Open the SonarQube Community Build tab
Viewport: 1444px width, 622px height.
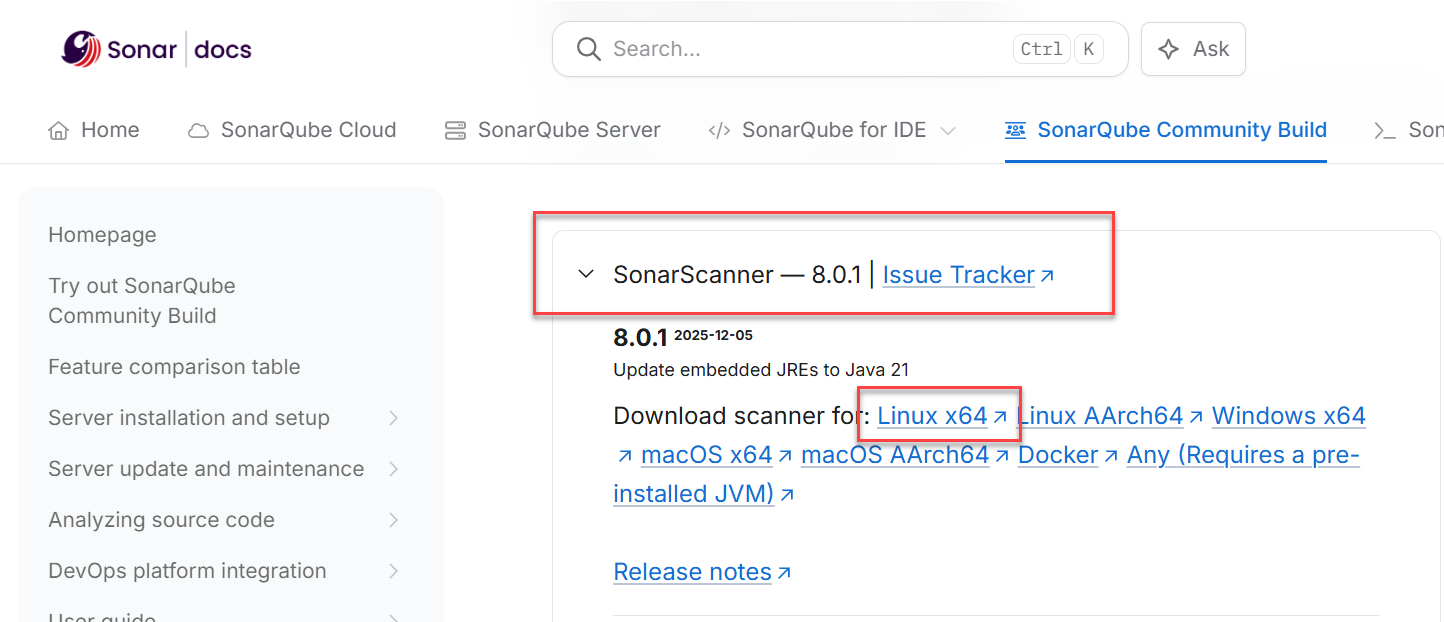(x=1181, y=130)
